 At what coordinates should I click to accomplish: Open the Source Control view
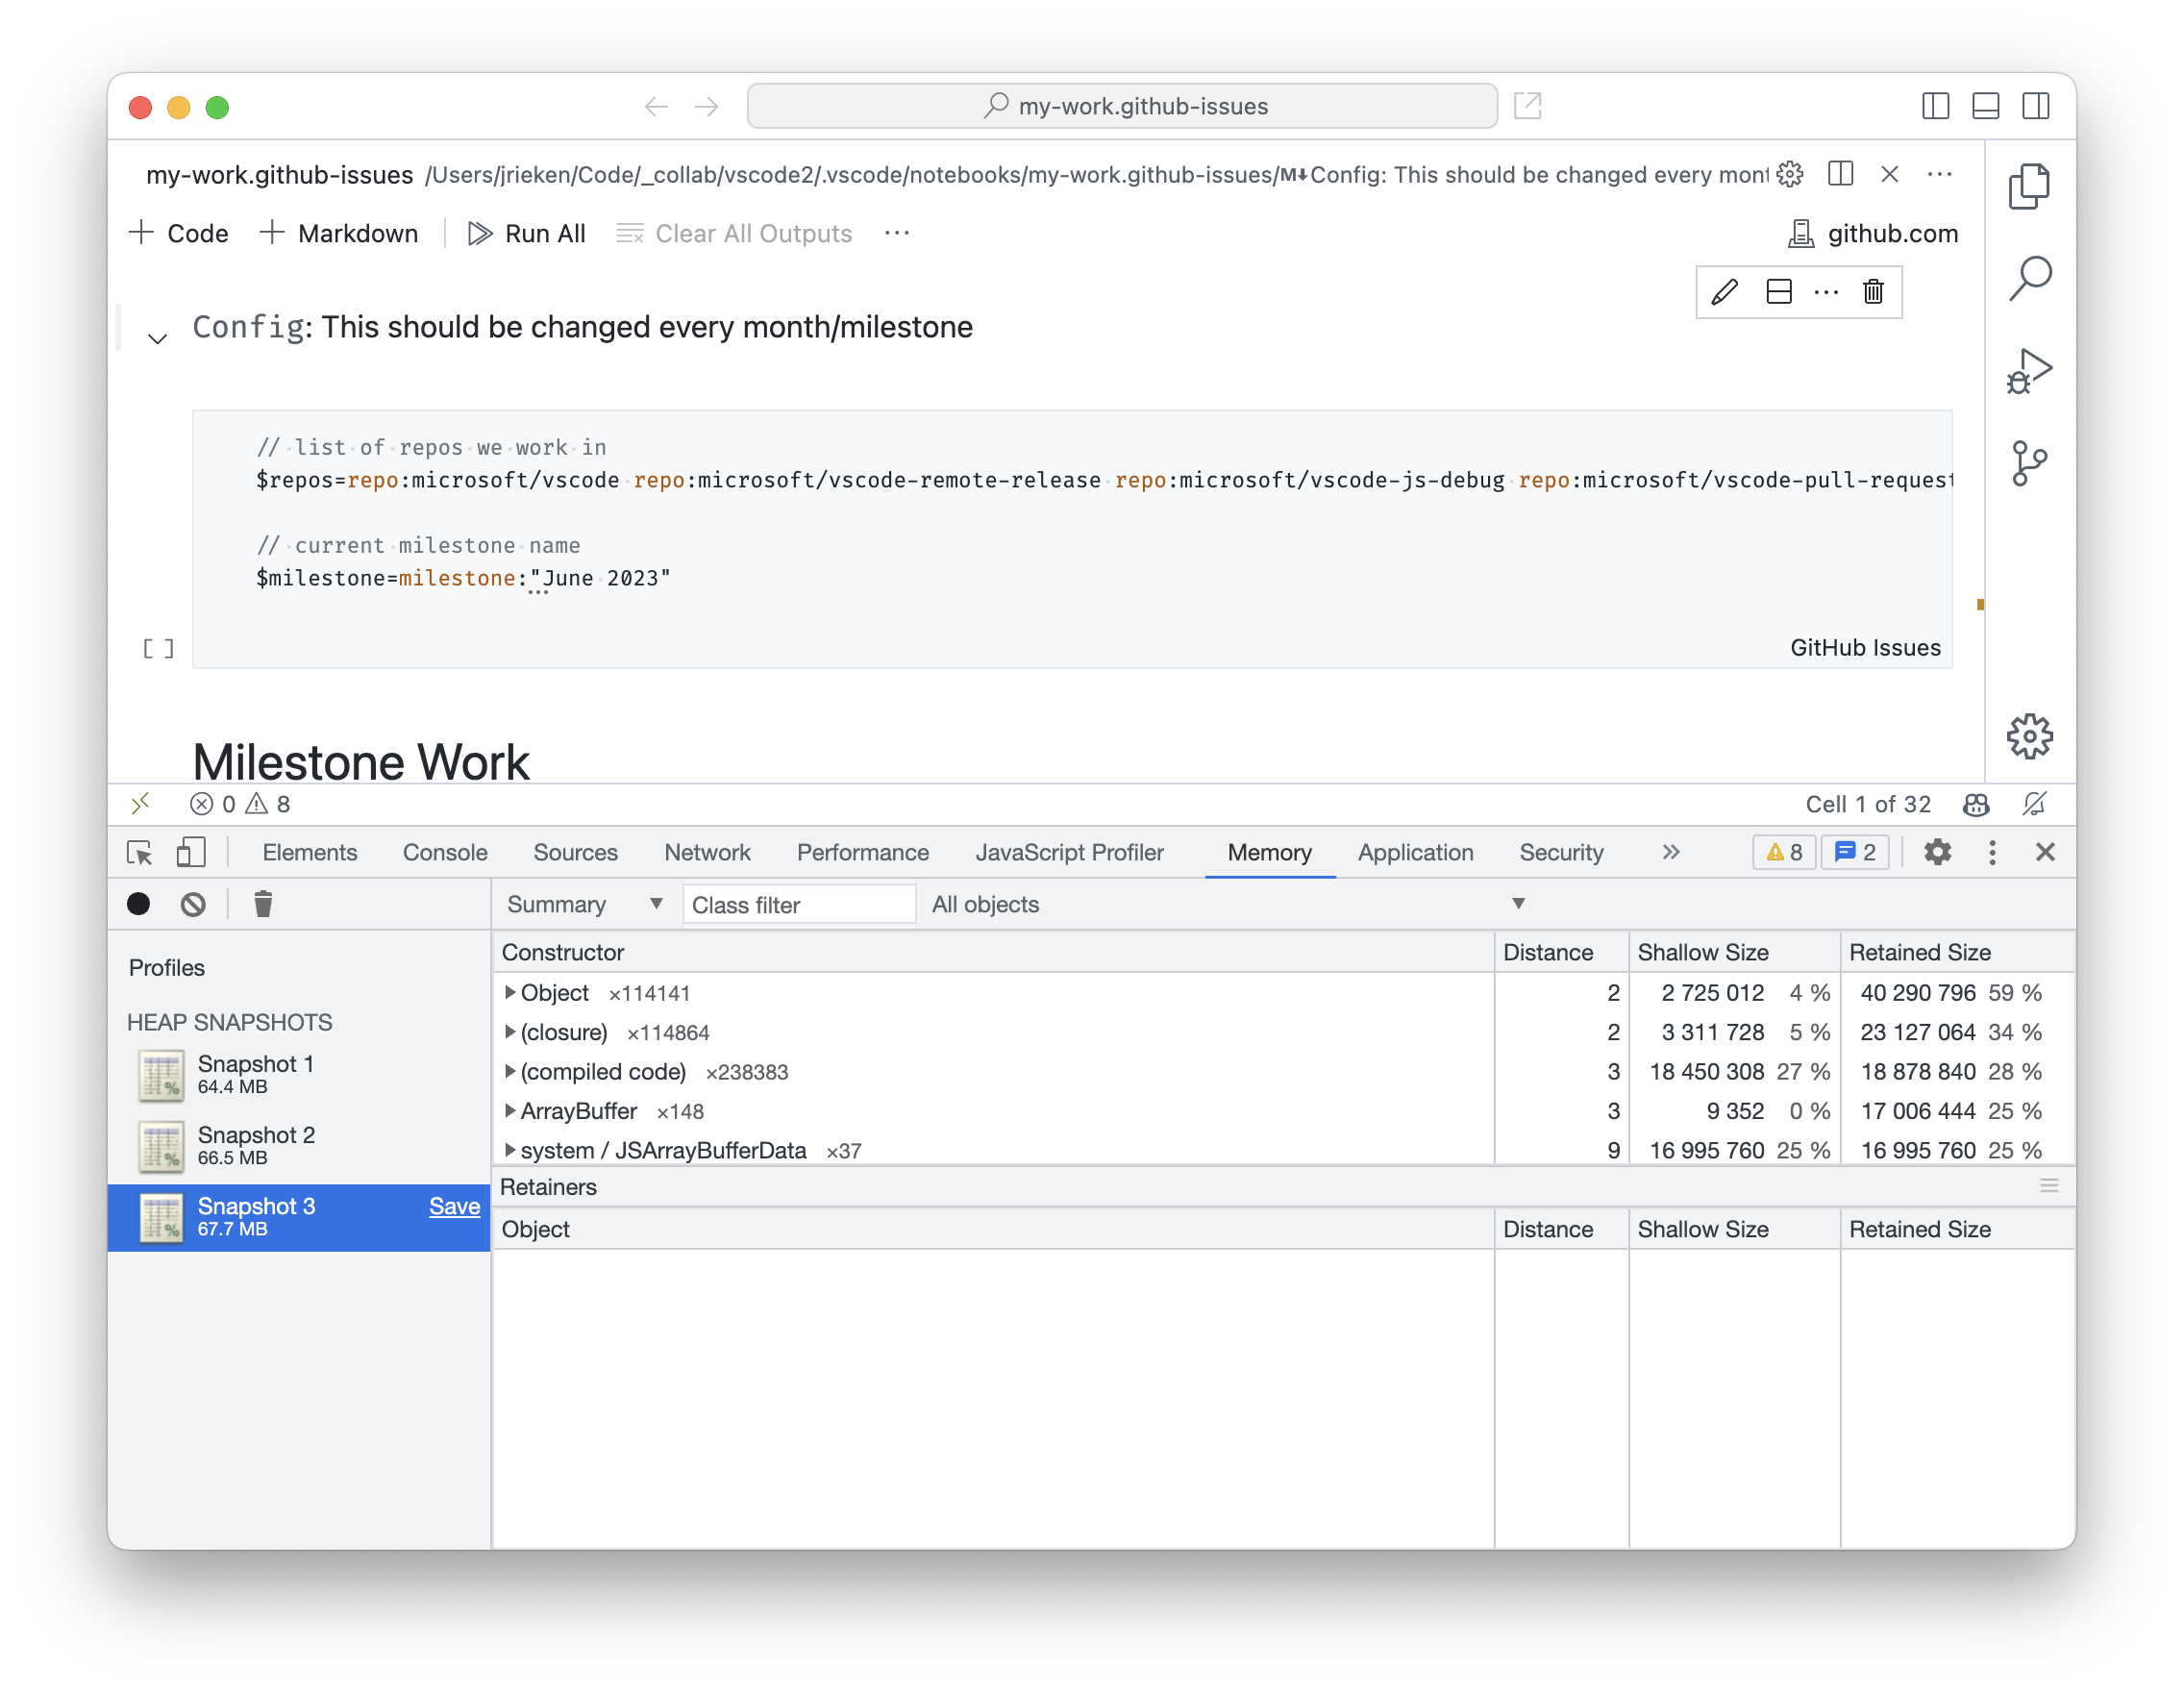click(x=2029, y=463)
